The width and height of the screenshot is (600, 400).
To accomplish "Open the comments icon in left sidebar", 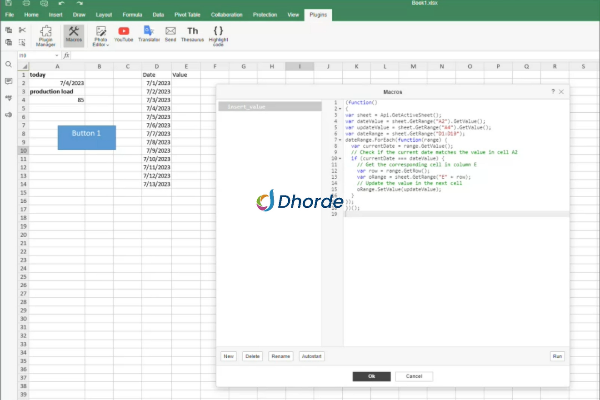I will pyautogui.click(x=8, y=80).
